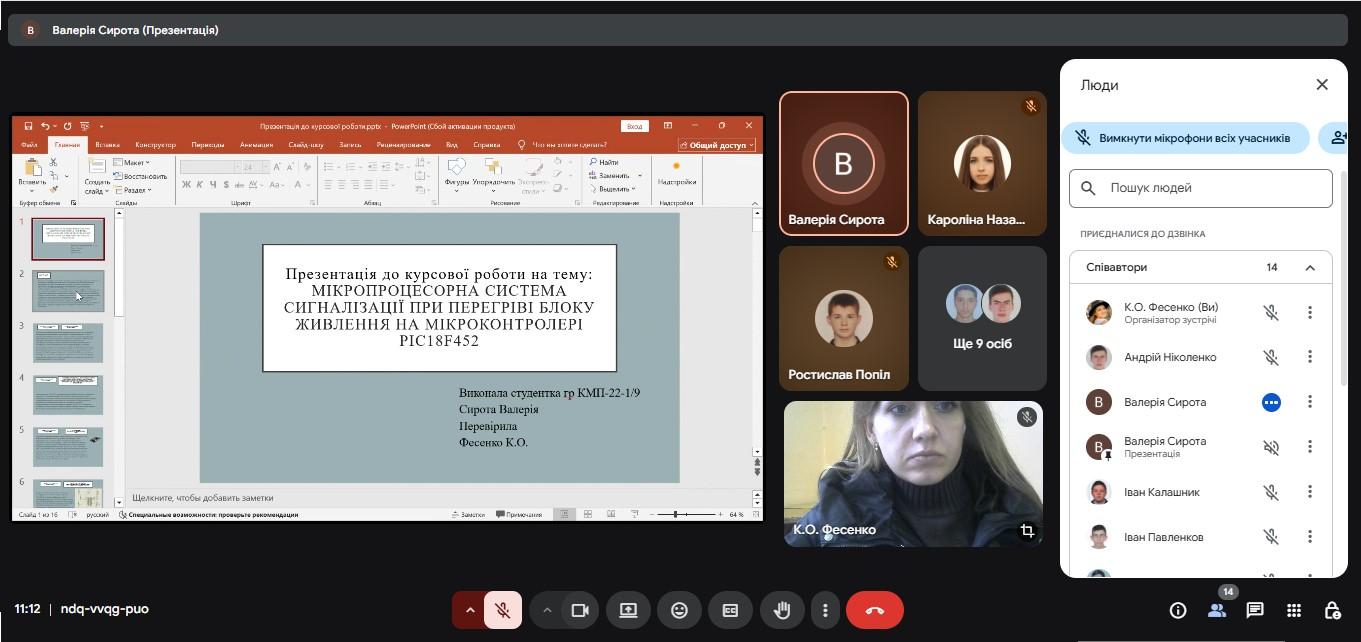Click the Save icon in PowerPoint title bar
Image resolution: width=1361 pixels, height=642 pixels.
pos(28,126)
